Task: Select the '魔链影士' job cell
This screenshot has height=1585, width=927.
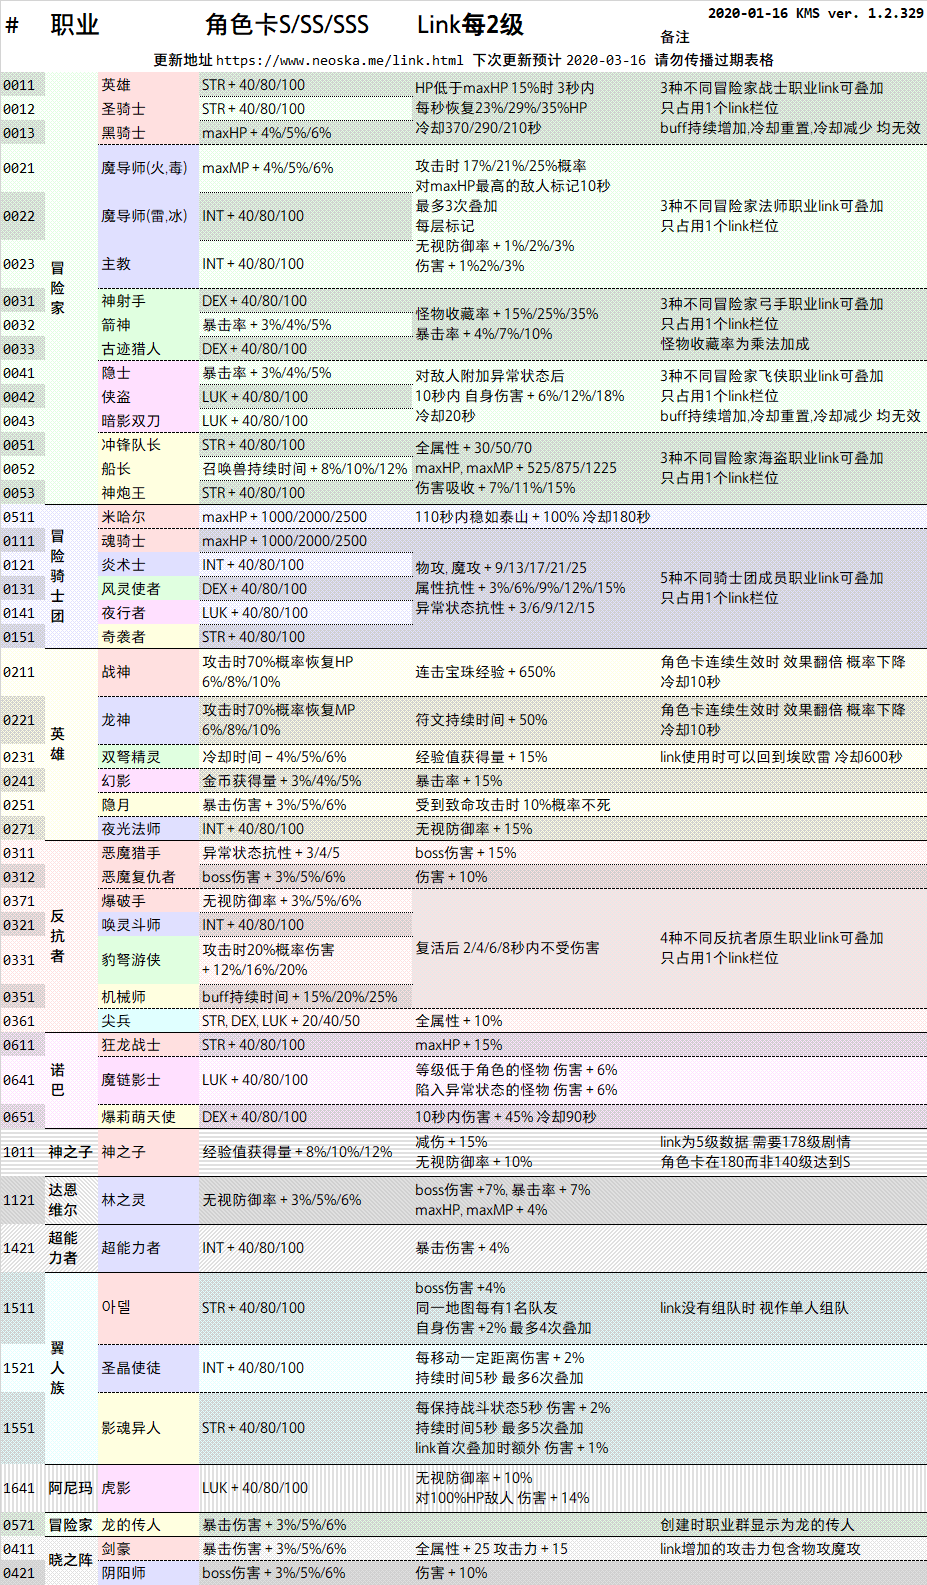Action: tap(148, 1080)
